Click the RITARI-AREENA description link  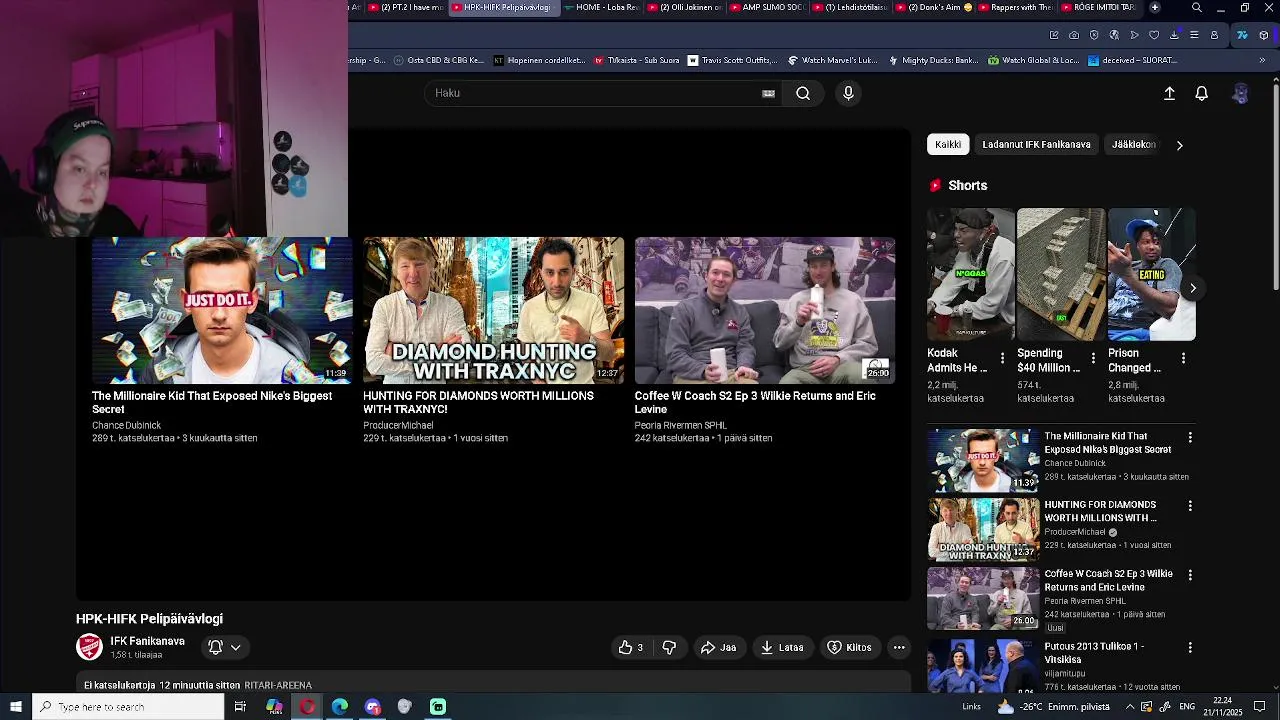pos(278,685)
